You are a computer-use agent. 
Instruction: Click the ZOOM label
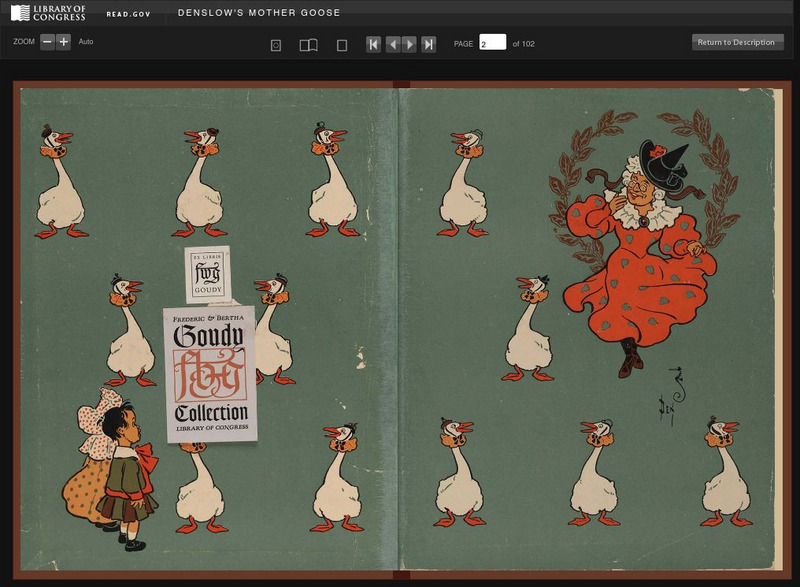(x=24, y=42)
